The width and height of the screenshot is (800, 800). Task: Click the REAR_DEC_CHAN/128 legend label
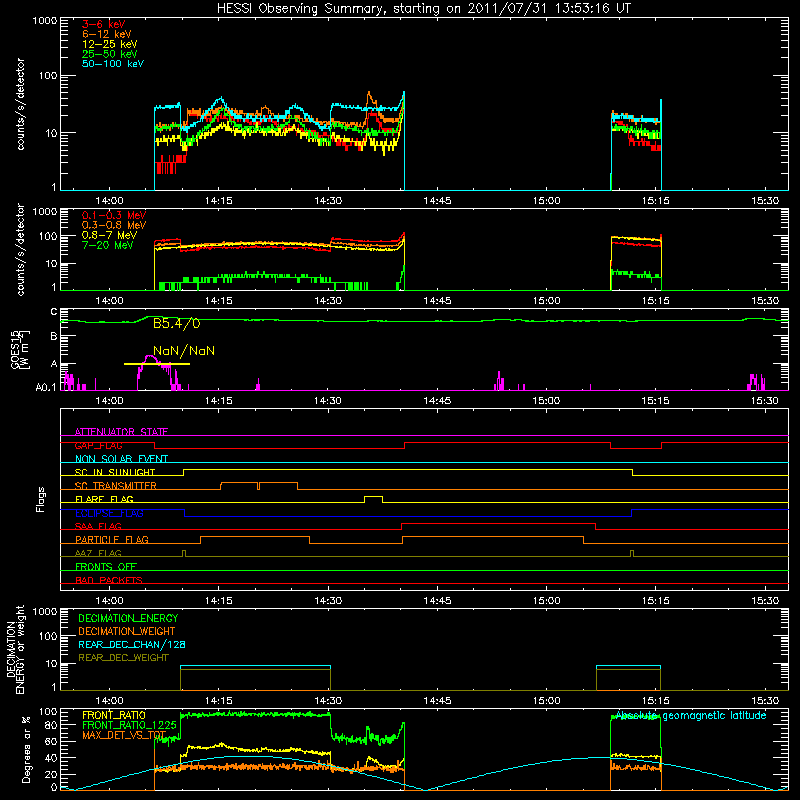pos(132,644)
